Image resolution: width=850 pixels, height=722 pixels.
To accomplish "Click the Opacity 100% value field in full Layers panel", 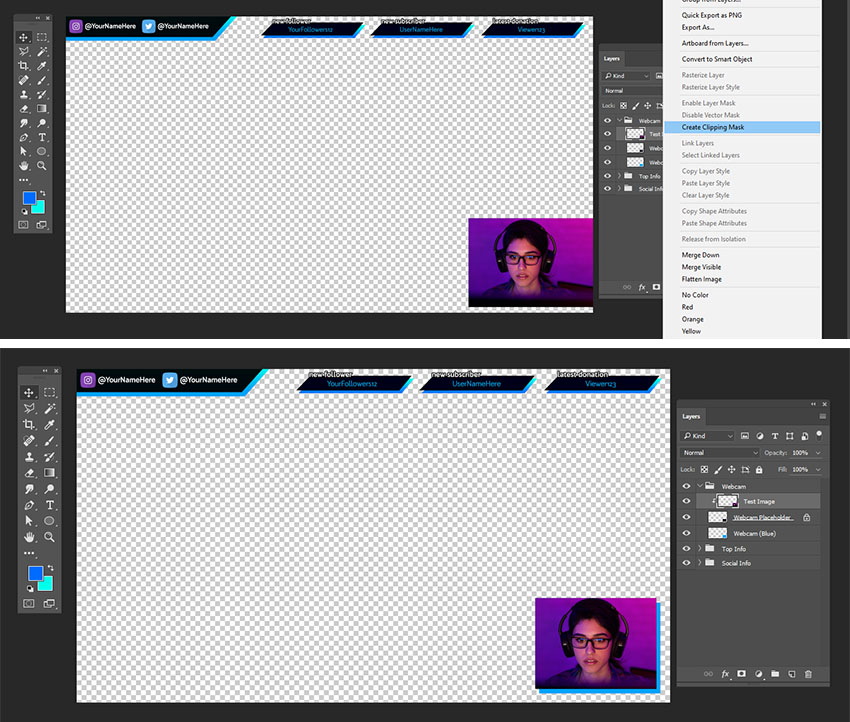I will tap(800, 453).
